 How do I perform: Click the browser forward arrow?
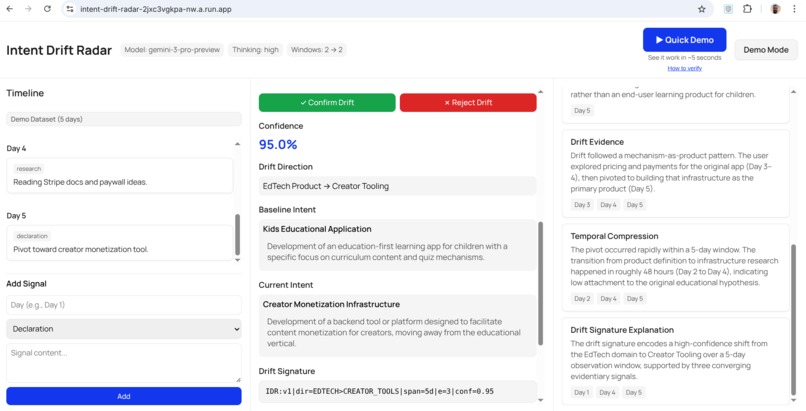point(28,9)
